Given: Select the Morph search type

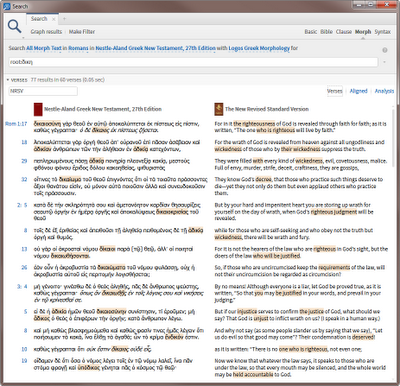Looking at the screenshot, I should 363,32.
